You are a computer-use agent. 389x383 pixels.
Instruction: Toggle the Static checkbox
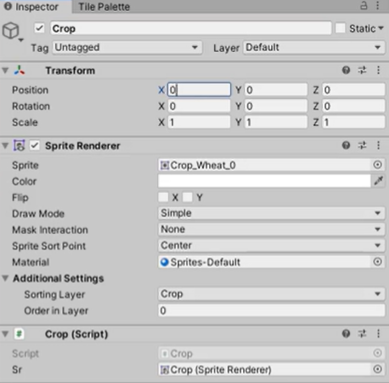pyautogui.click(x=340, y=28)
